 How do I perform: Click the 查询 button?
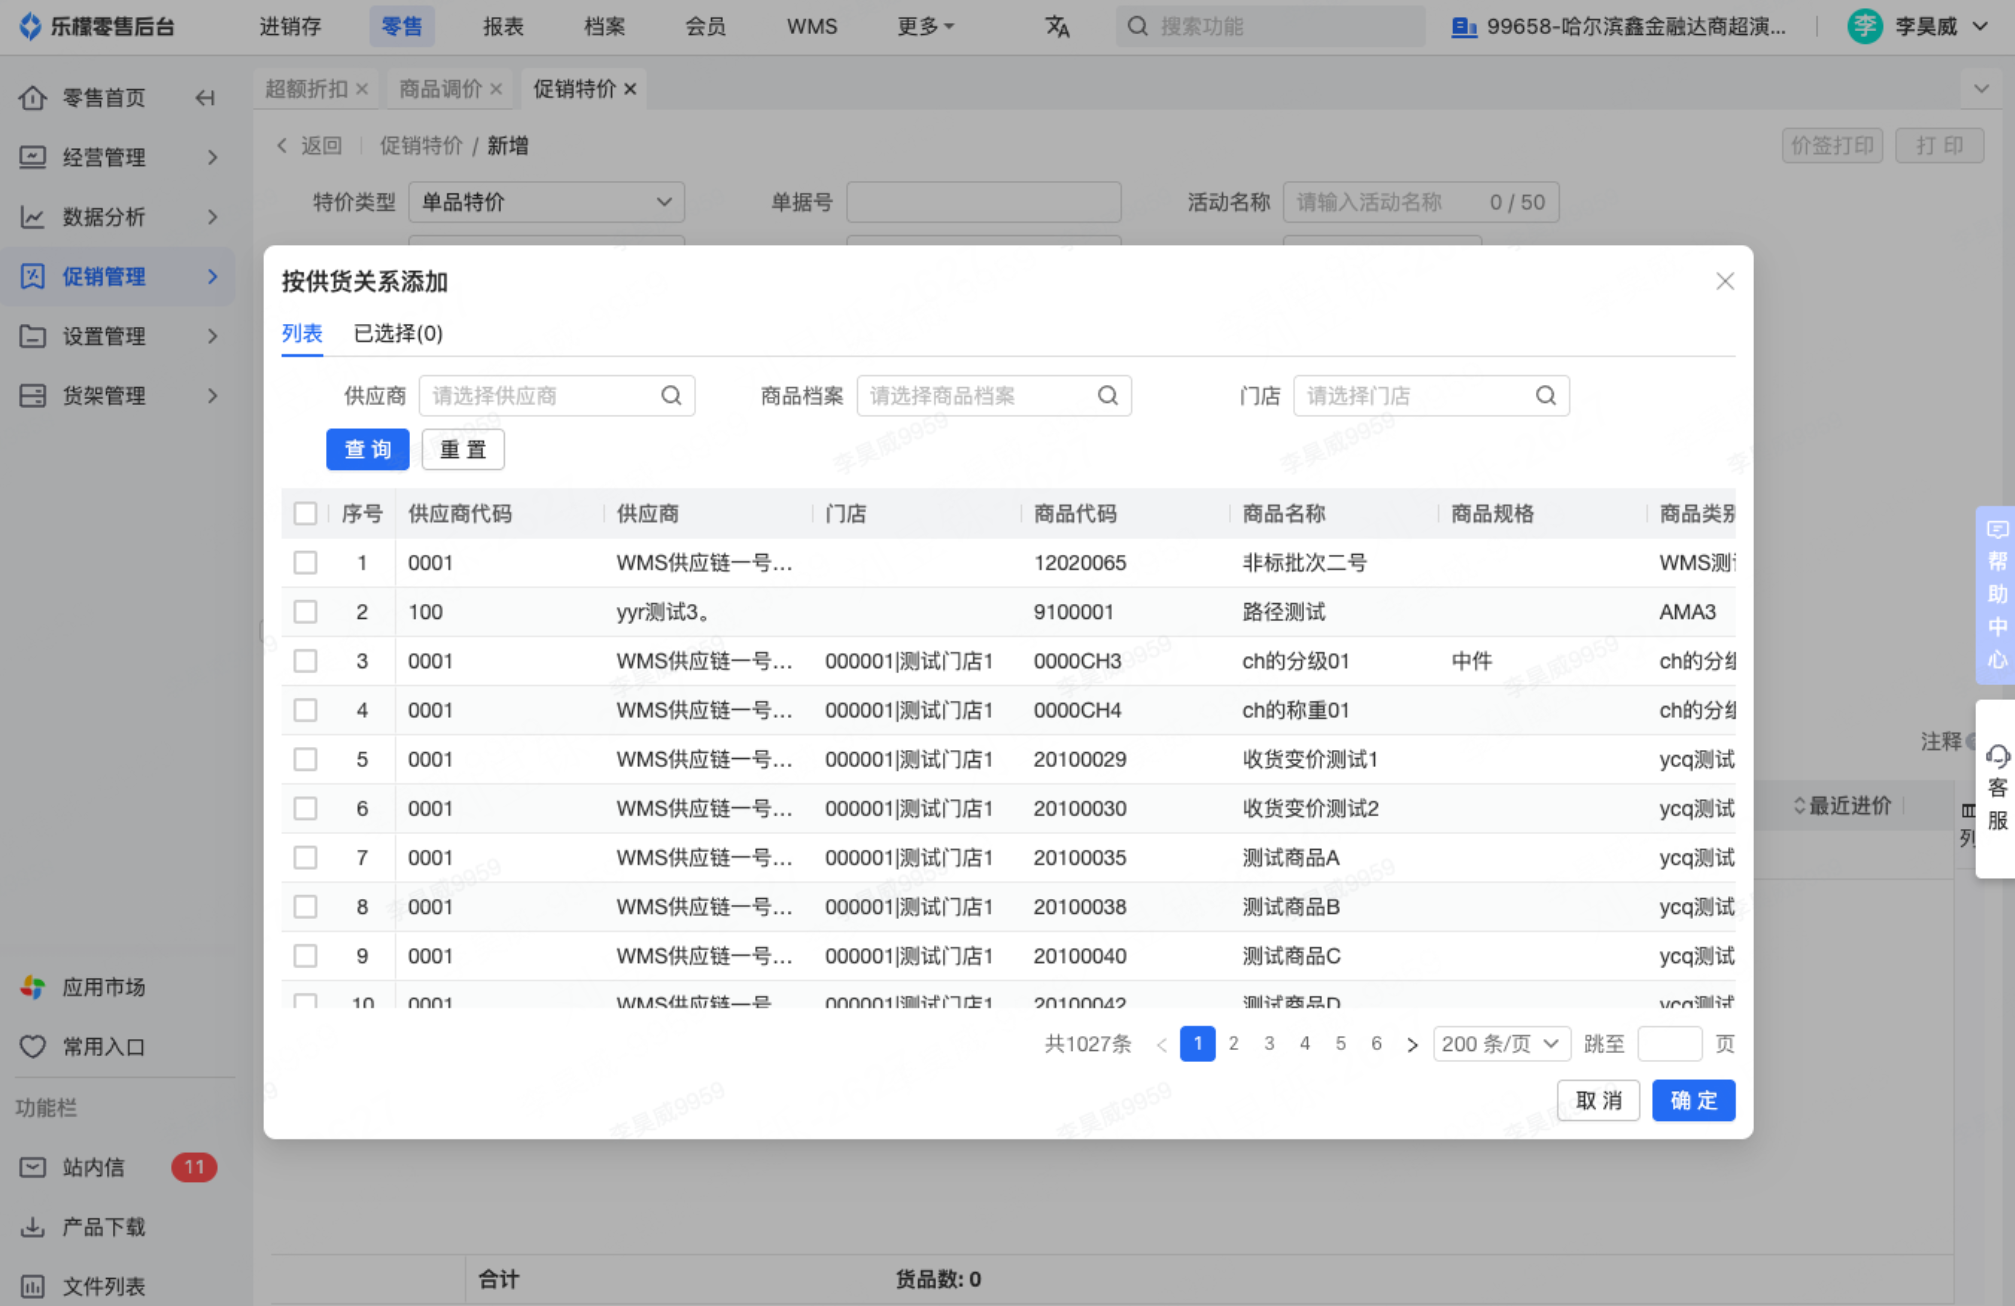tap(368, 450)
